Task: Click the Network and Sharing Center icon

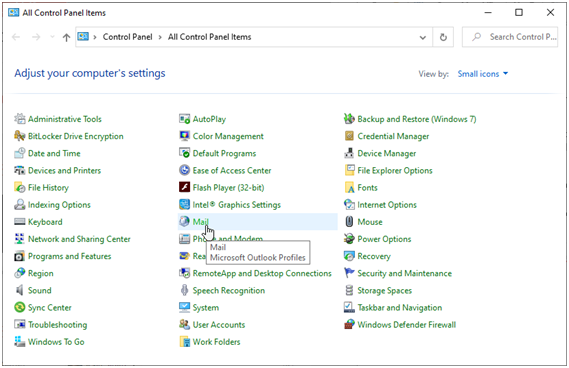Action: click(20, 238)
